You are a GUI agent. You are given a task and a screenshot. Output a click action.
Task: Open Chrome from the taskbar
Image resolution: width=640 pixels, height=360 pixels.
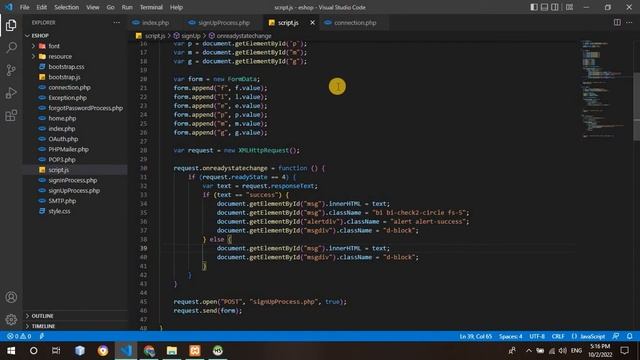(149, 351)
